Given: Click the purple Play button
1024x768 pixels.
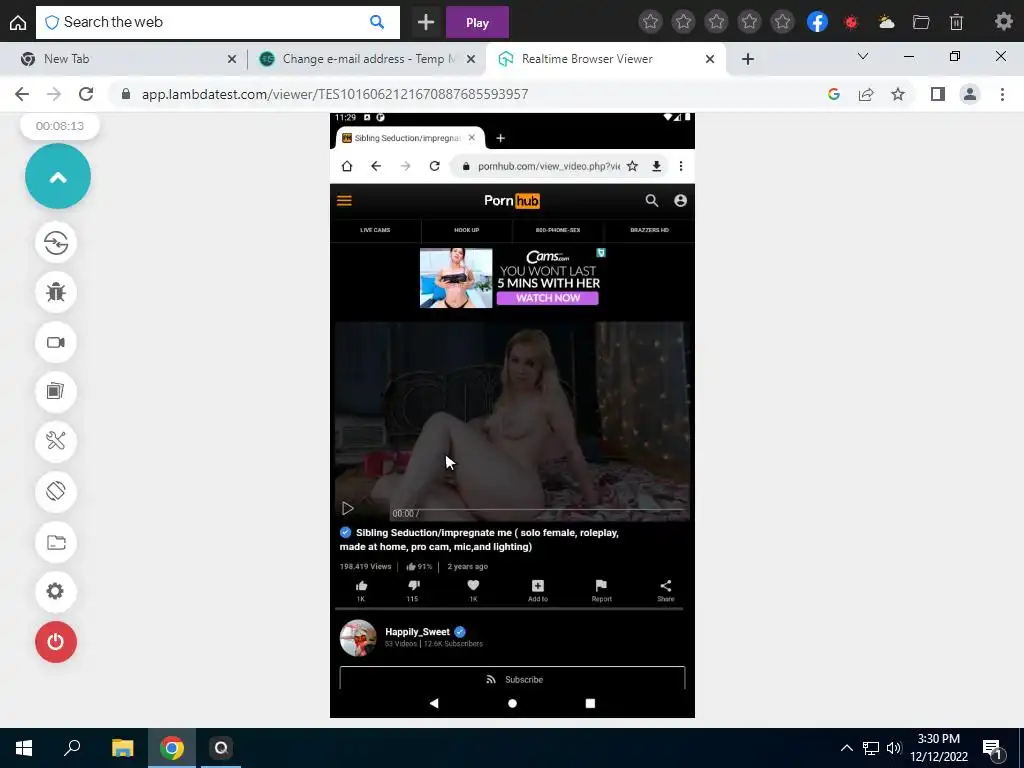Looking at the screenshot, I should 477,23.
